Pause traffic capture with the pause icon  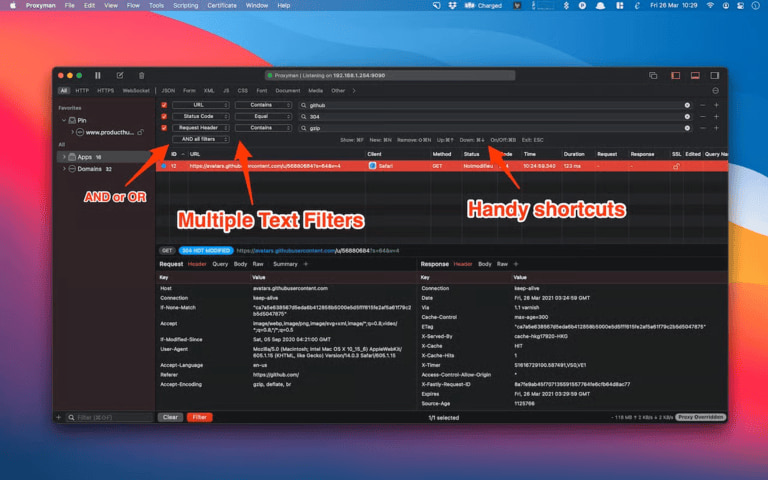pyautogui.click(x=97, y=75)
